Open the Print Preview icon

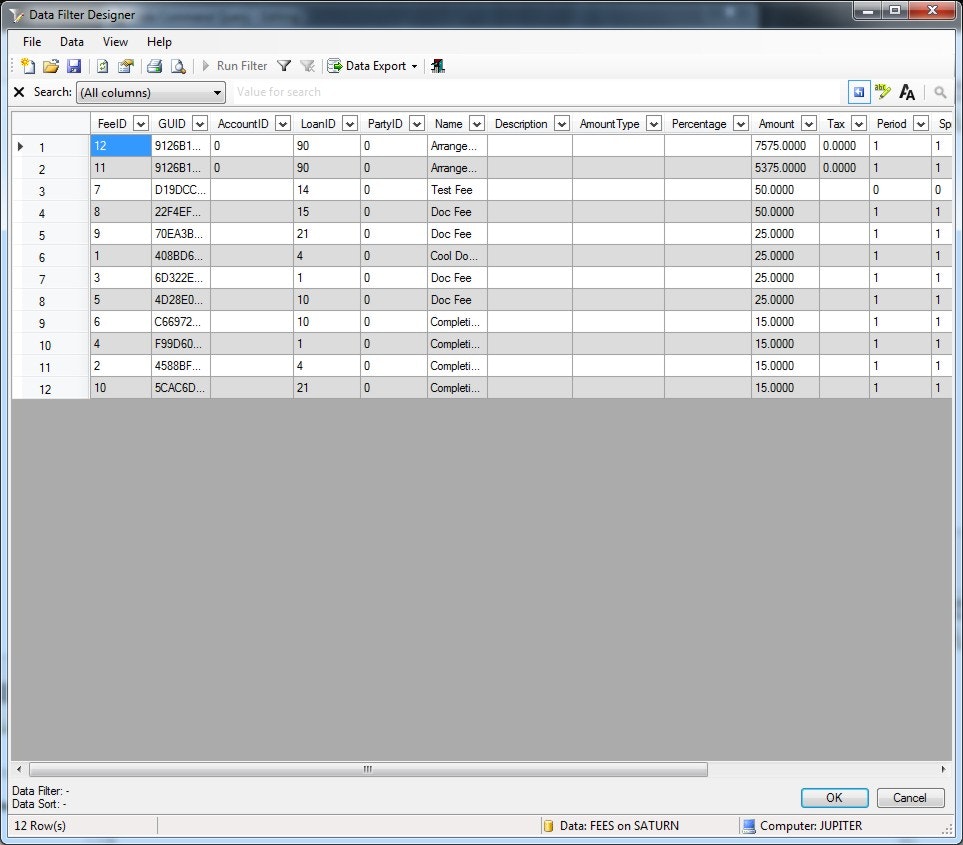[x=178, y=66]
